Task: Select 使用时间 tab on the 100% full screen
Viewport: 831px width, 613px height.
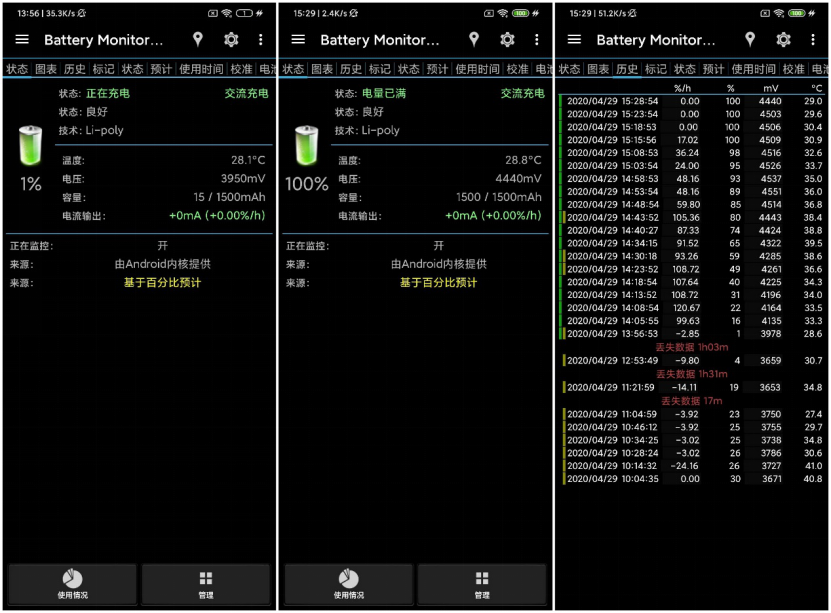Action: point(477,70)
